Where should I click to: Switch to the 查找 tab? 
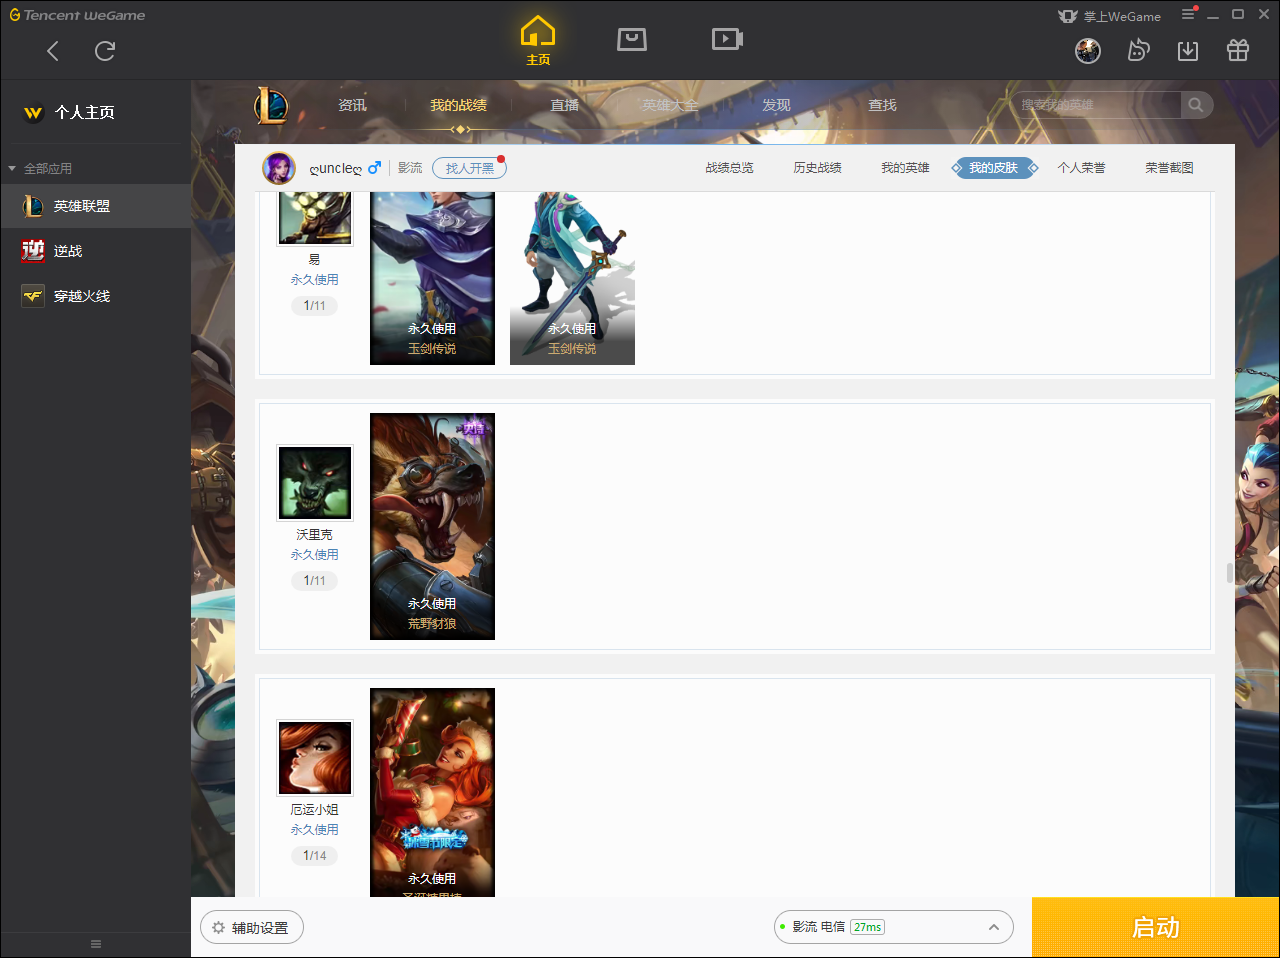882,105
